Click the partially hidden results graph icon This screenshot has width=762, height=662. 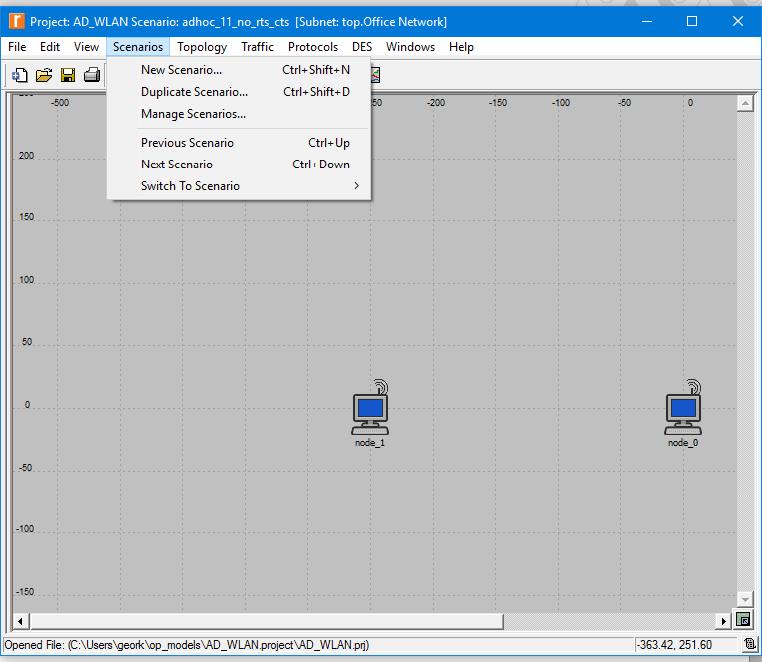click(376, 75)
